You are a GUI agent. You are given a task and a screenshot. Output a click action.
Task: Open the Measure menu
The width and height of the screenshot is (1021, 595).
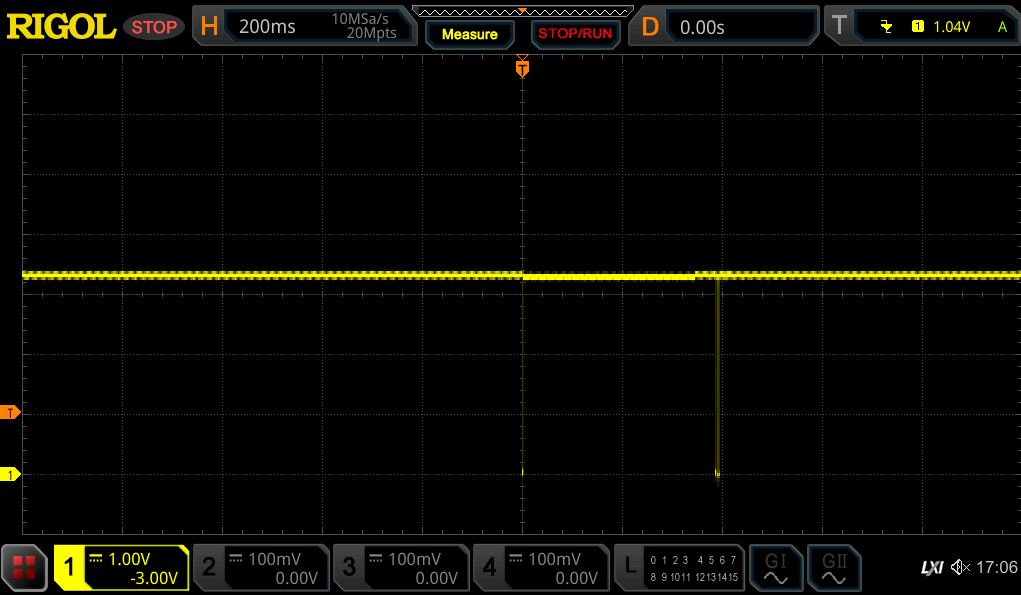(469, 35)
